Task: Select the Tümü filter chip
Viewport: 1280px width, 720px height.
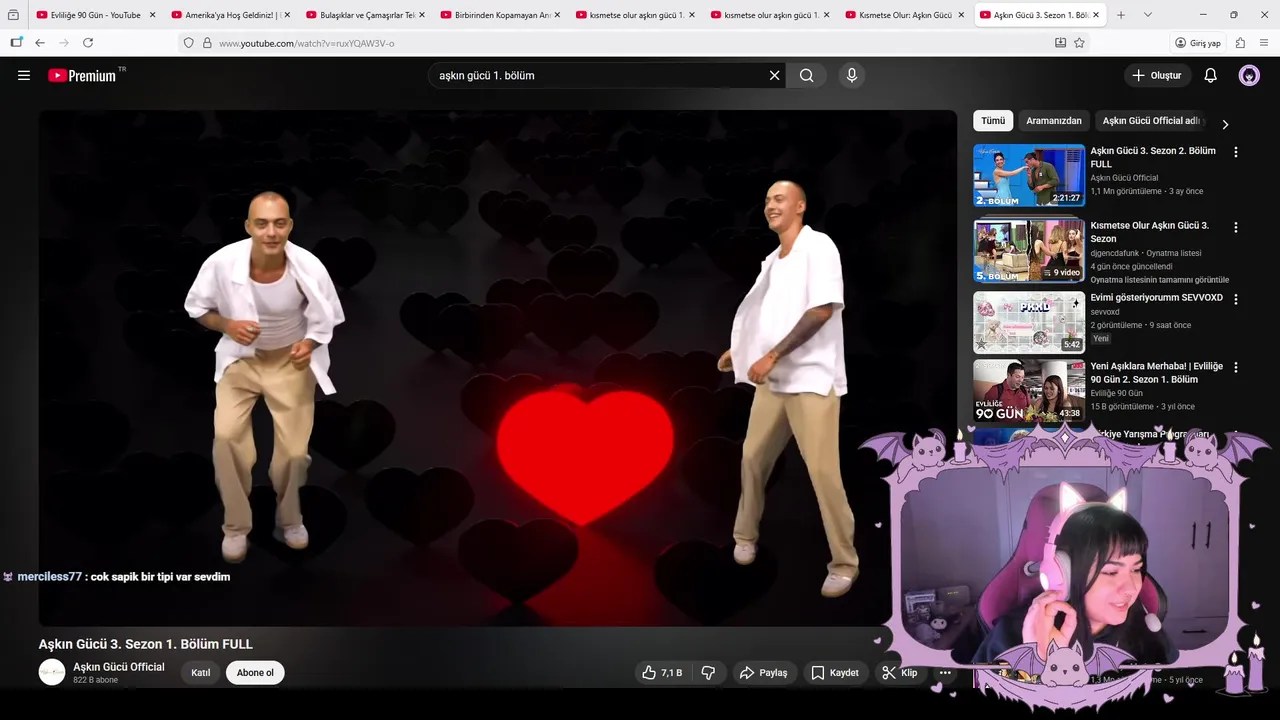Action: pyautogui.click(x=993, y=121)
